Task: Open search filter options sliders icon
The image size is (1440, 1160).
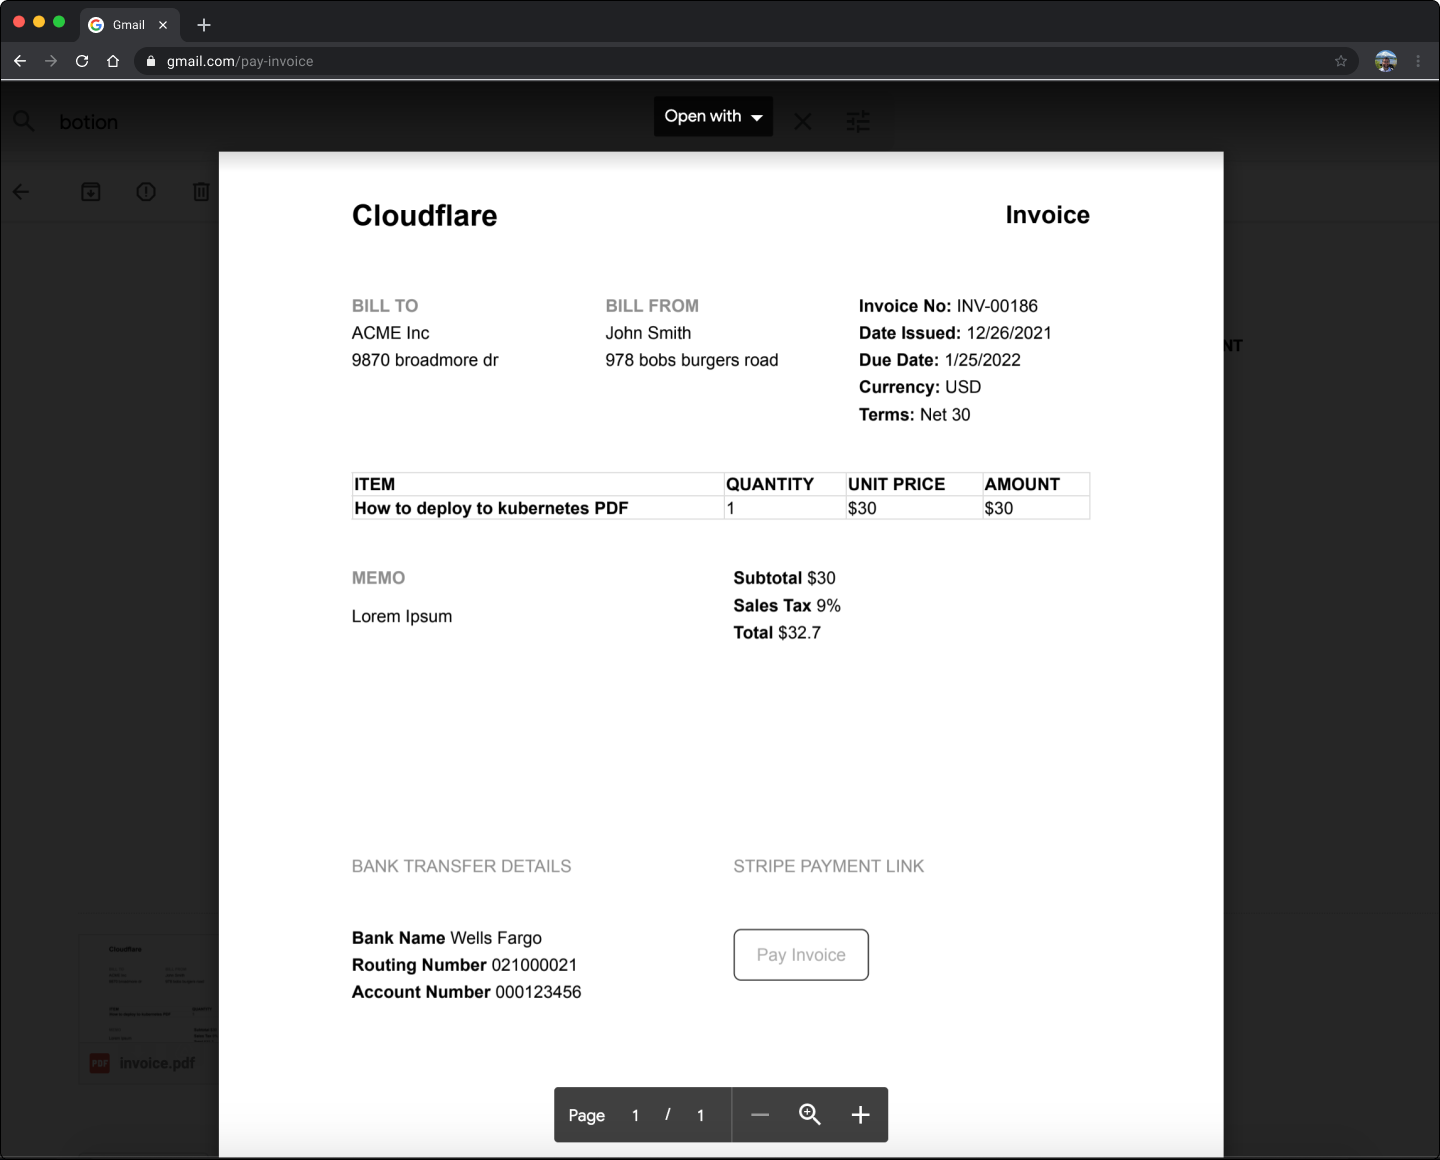Action: click(x=858, y=122)
